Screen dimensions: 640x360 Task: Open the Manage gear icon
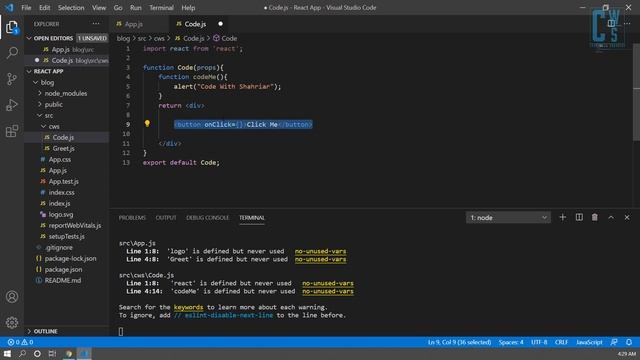pos(12,322)
